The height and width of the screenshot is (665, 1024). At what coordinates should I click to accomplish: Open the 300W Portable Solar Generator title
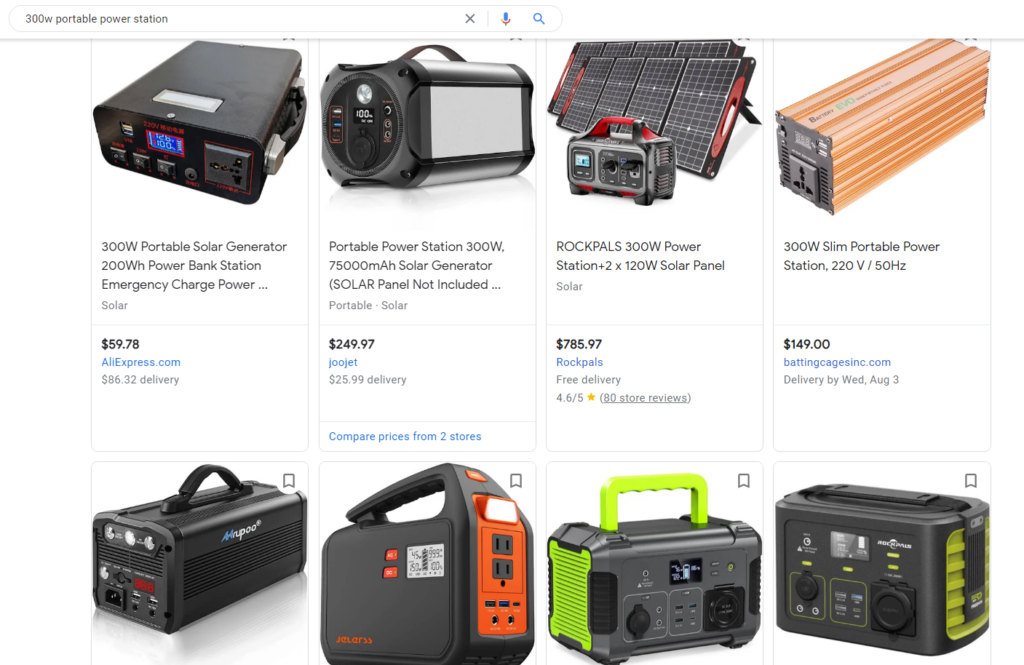194,265
